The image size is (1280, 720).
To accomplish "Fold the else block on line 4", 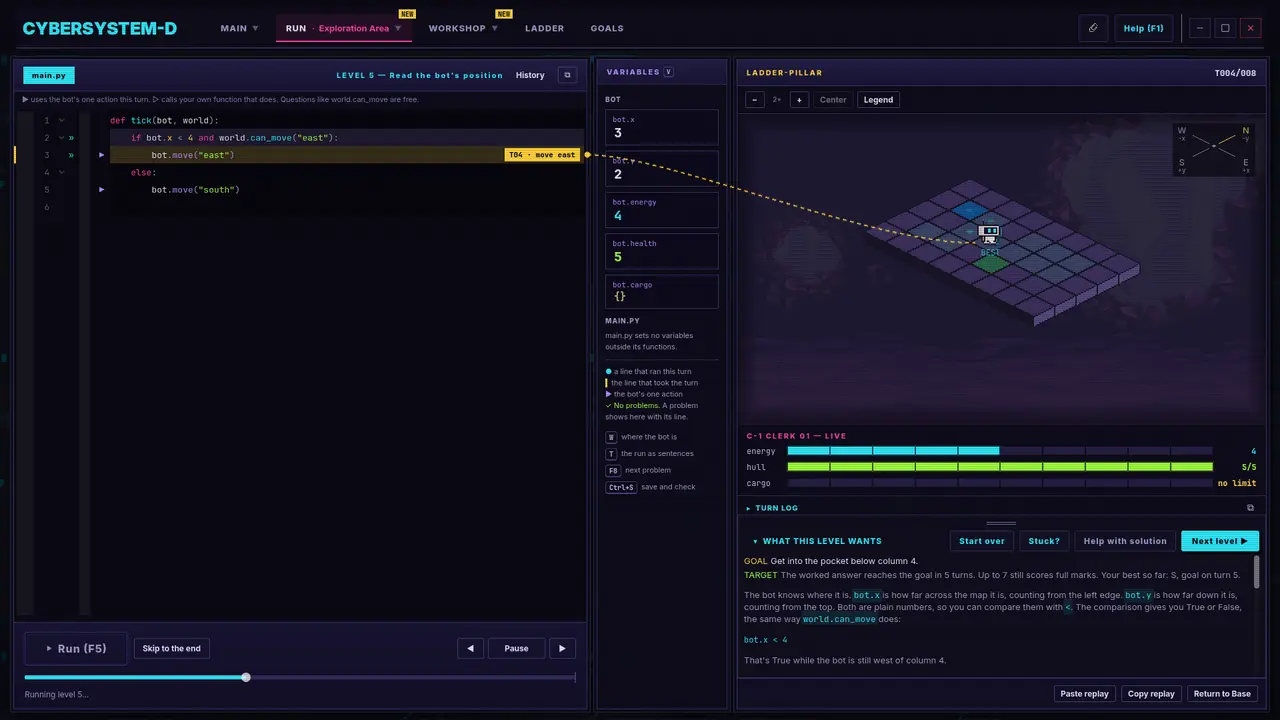I will point(61,172).
